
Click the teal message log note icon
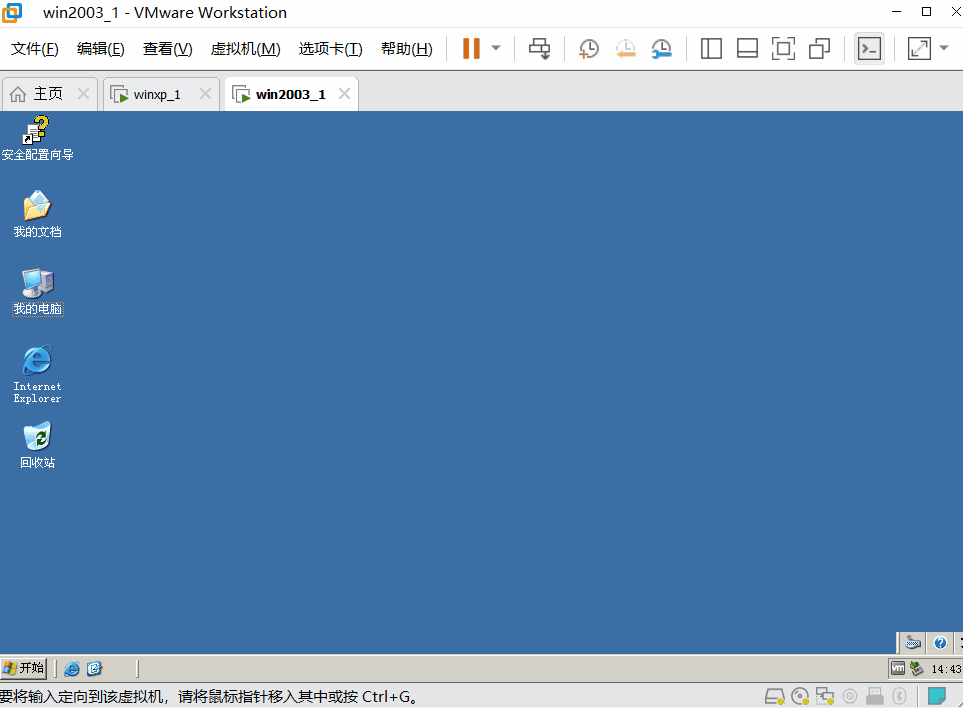tap(937, 696)
